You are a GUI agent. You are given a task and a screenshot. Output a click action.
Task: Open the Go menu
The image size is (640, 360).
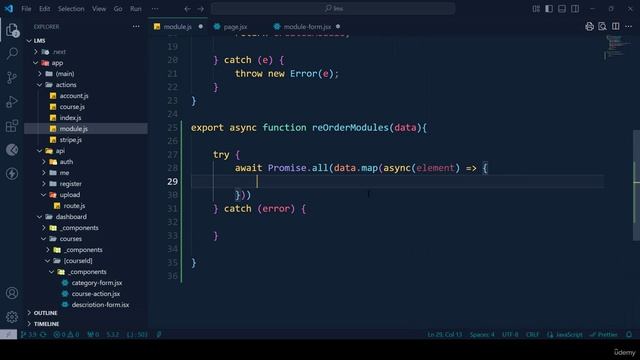pyautogui.click(x=118, y=9)
